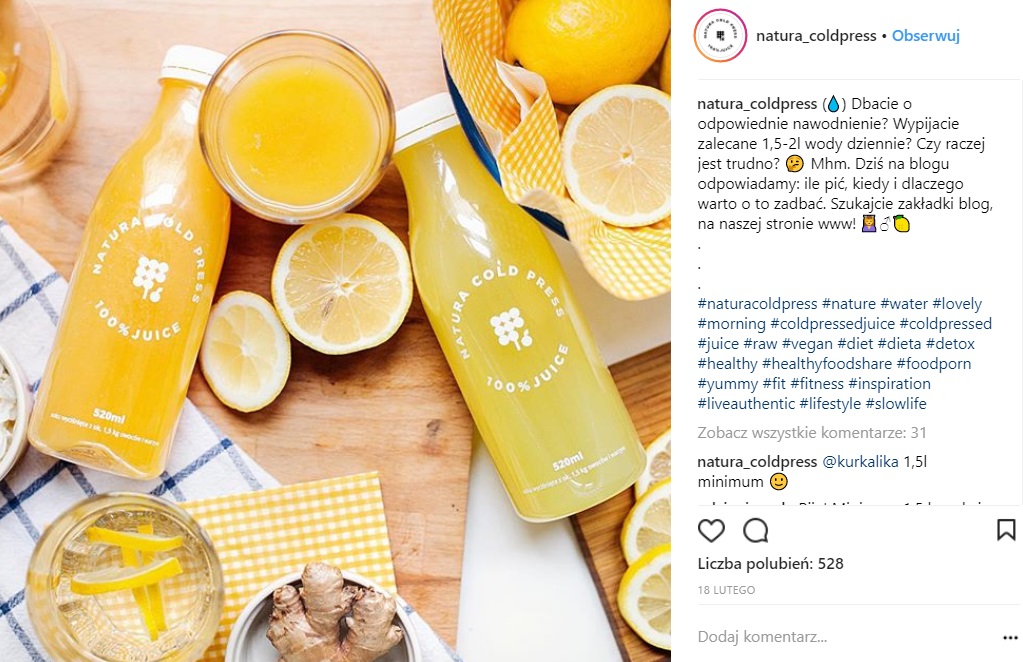Open comments via speech bubble icon
Viewport: 1023px width, 662px height.
point(756,531)
